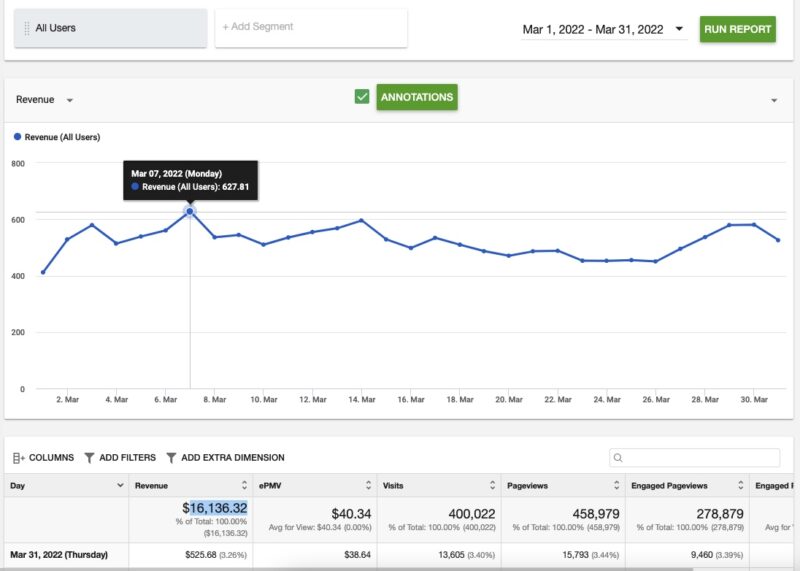Click the Mar 07 data point on chart

click(x=190, y=212)
